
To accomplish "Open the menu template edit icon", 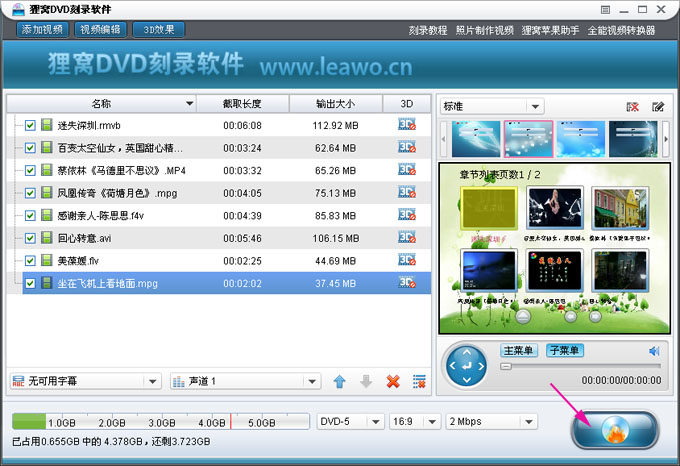I will (x=657, y=107).
